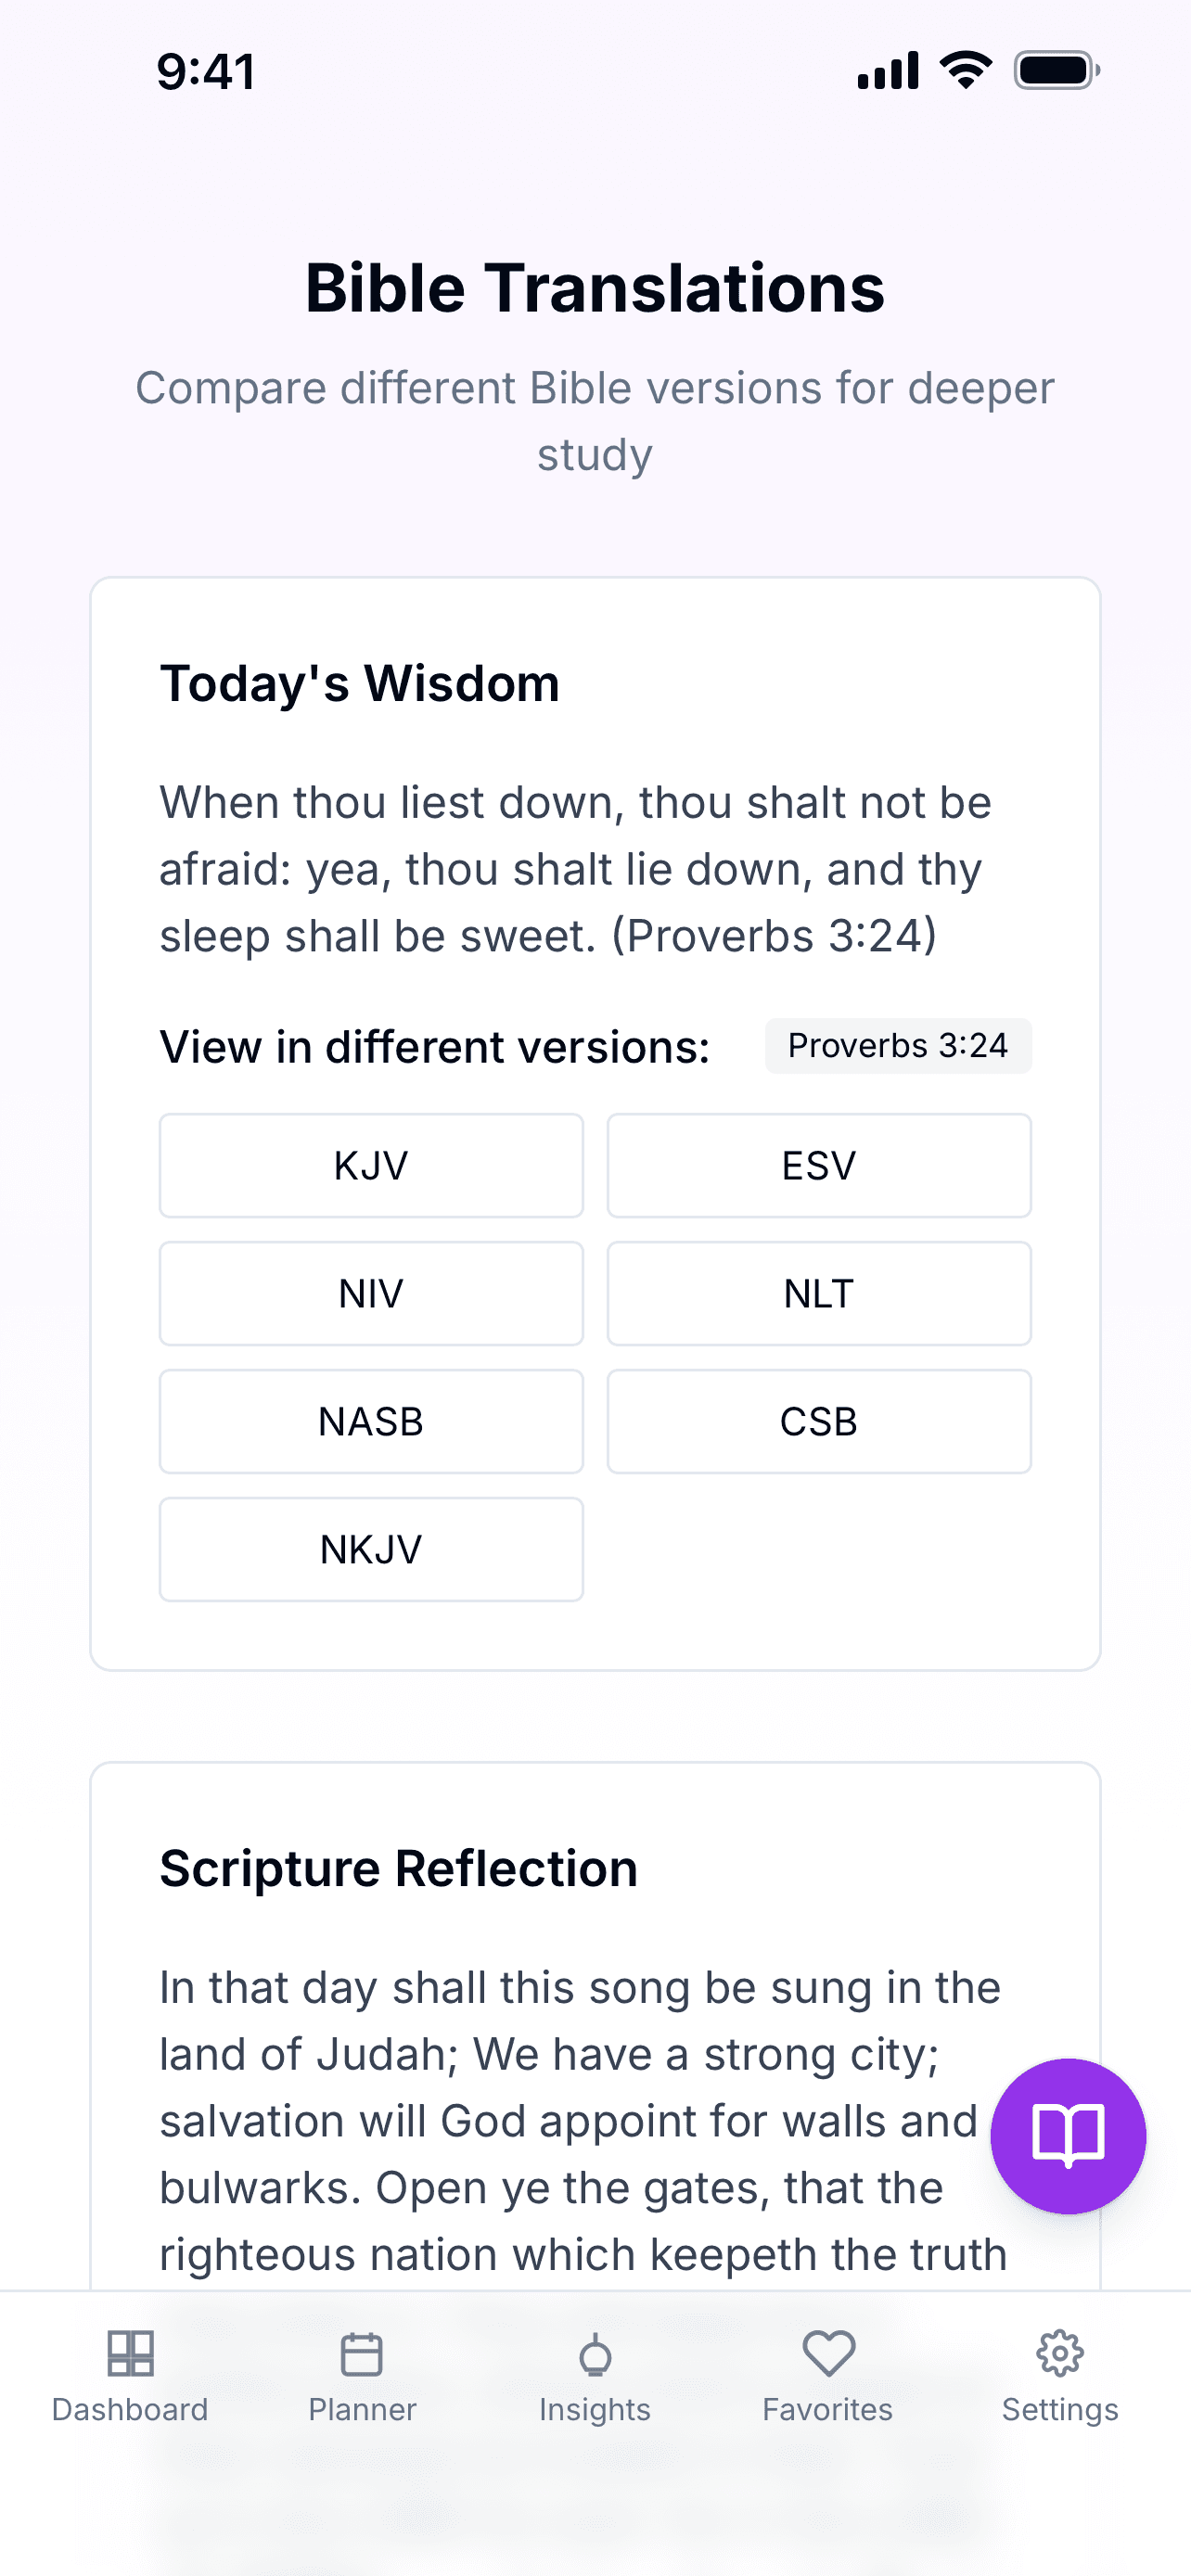Tap the Bible Translations page title
This screenshot has height=2576, width=1191.
(x=595, y=288)
